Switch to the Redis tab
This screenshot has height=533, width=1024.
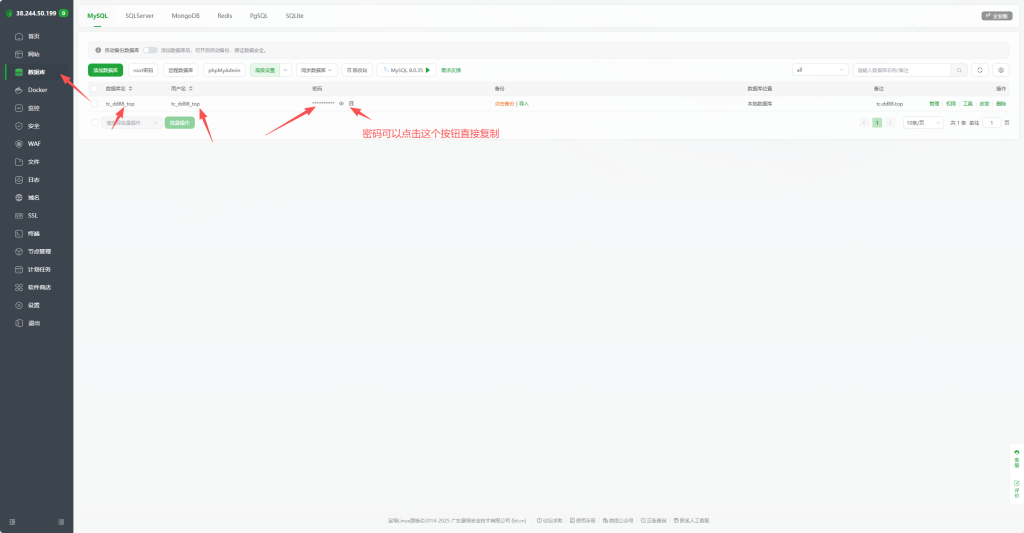click(x=225, y=17)
